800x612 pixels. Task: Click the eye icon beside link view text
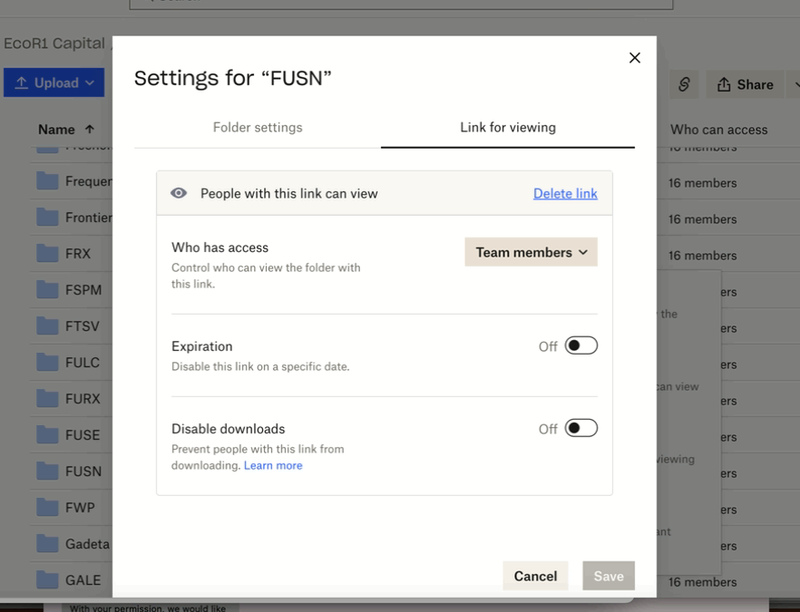click(x=179, y=193)
